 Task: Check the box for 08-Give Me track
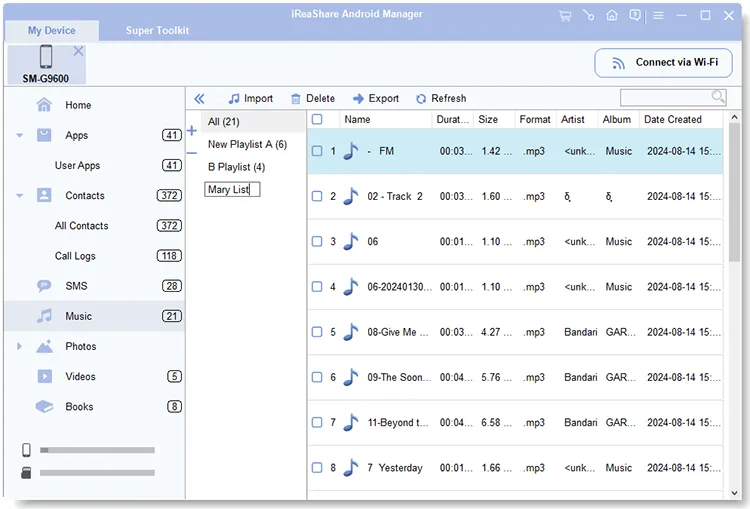[317, 332]
